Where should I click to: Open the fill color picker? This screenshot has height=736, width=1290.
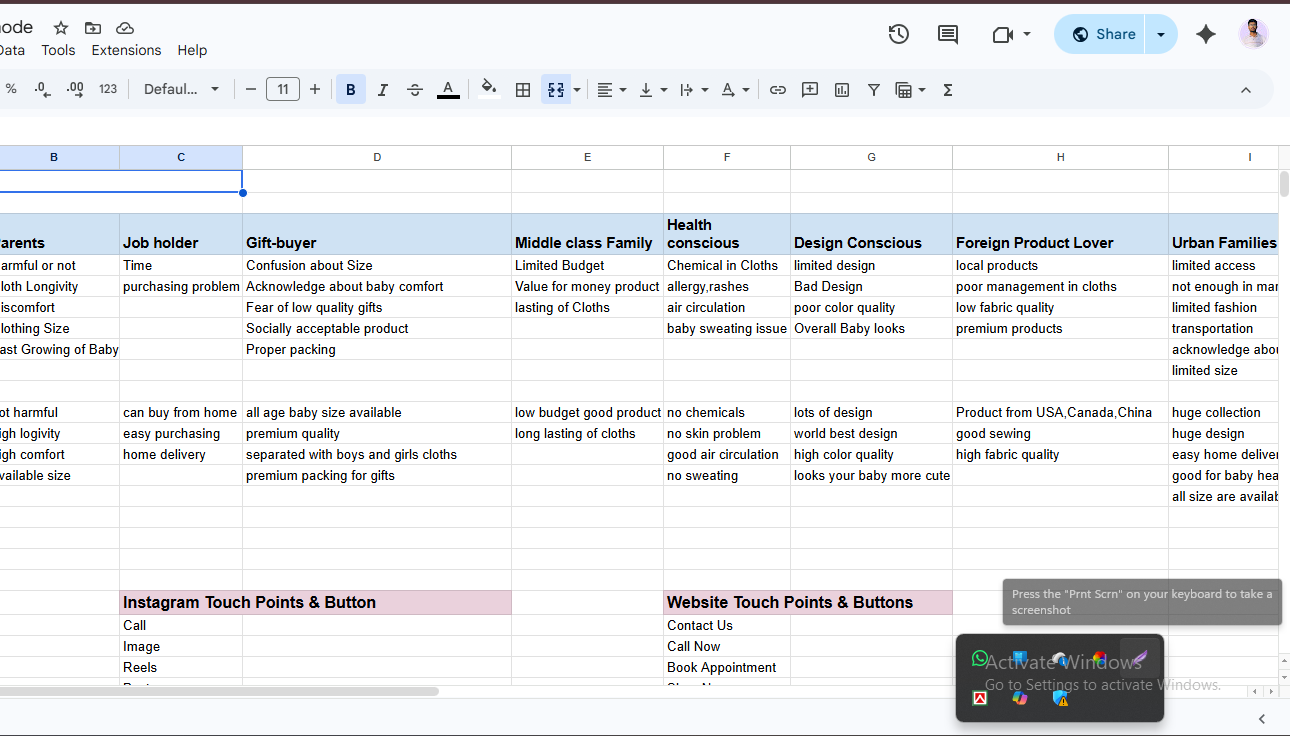pos(488,90)
